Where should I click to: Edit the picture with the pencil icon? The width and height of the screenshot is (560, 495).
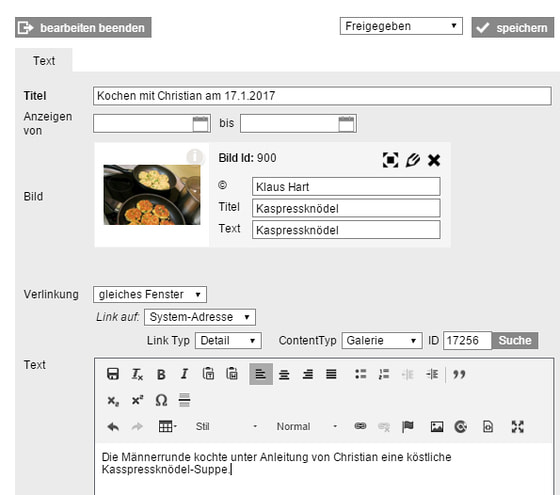tap(412, 160)
